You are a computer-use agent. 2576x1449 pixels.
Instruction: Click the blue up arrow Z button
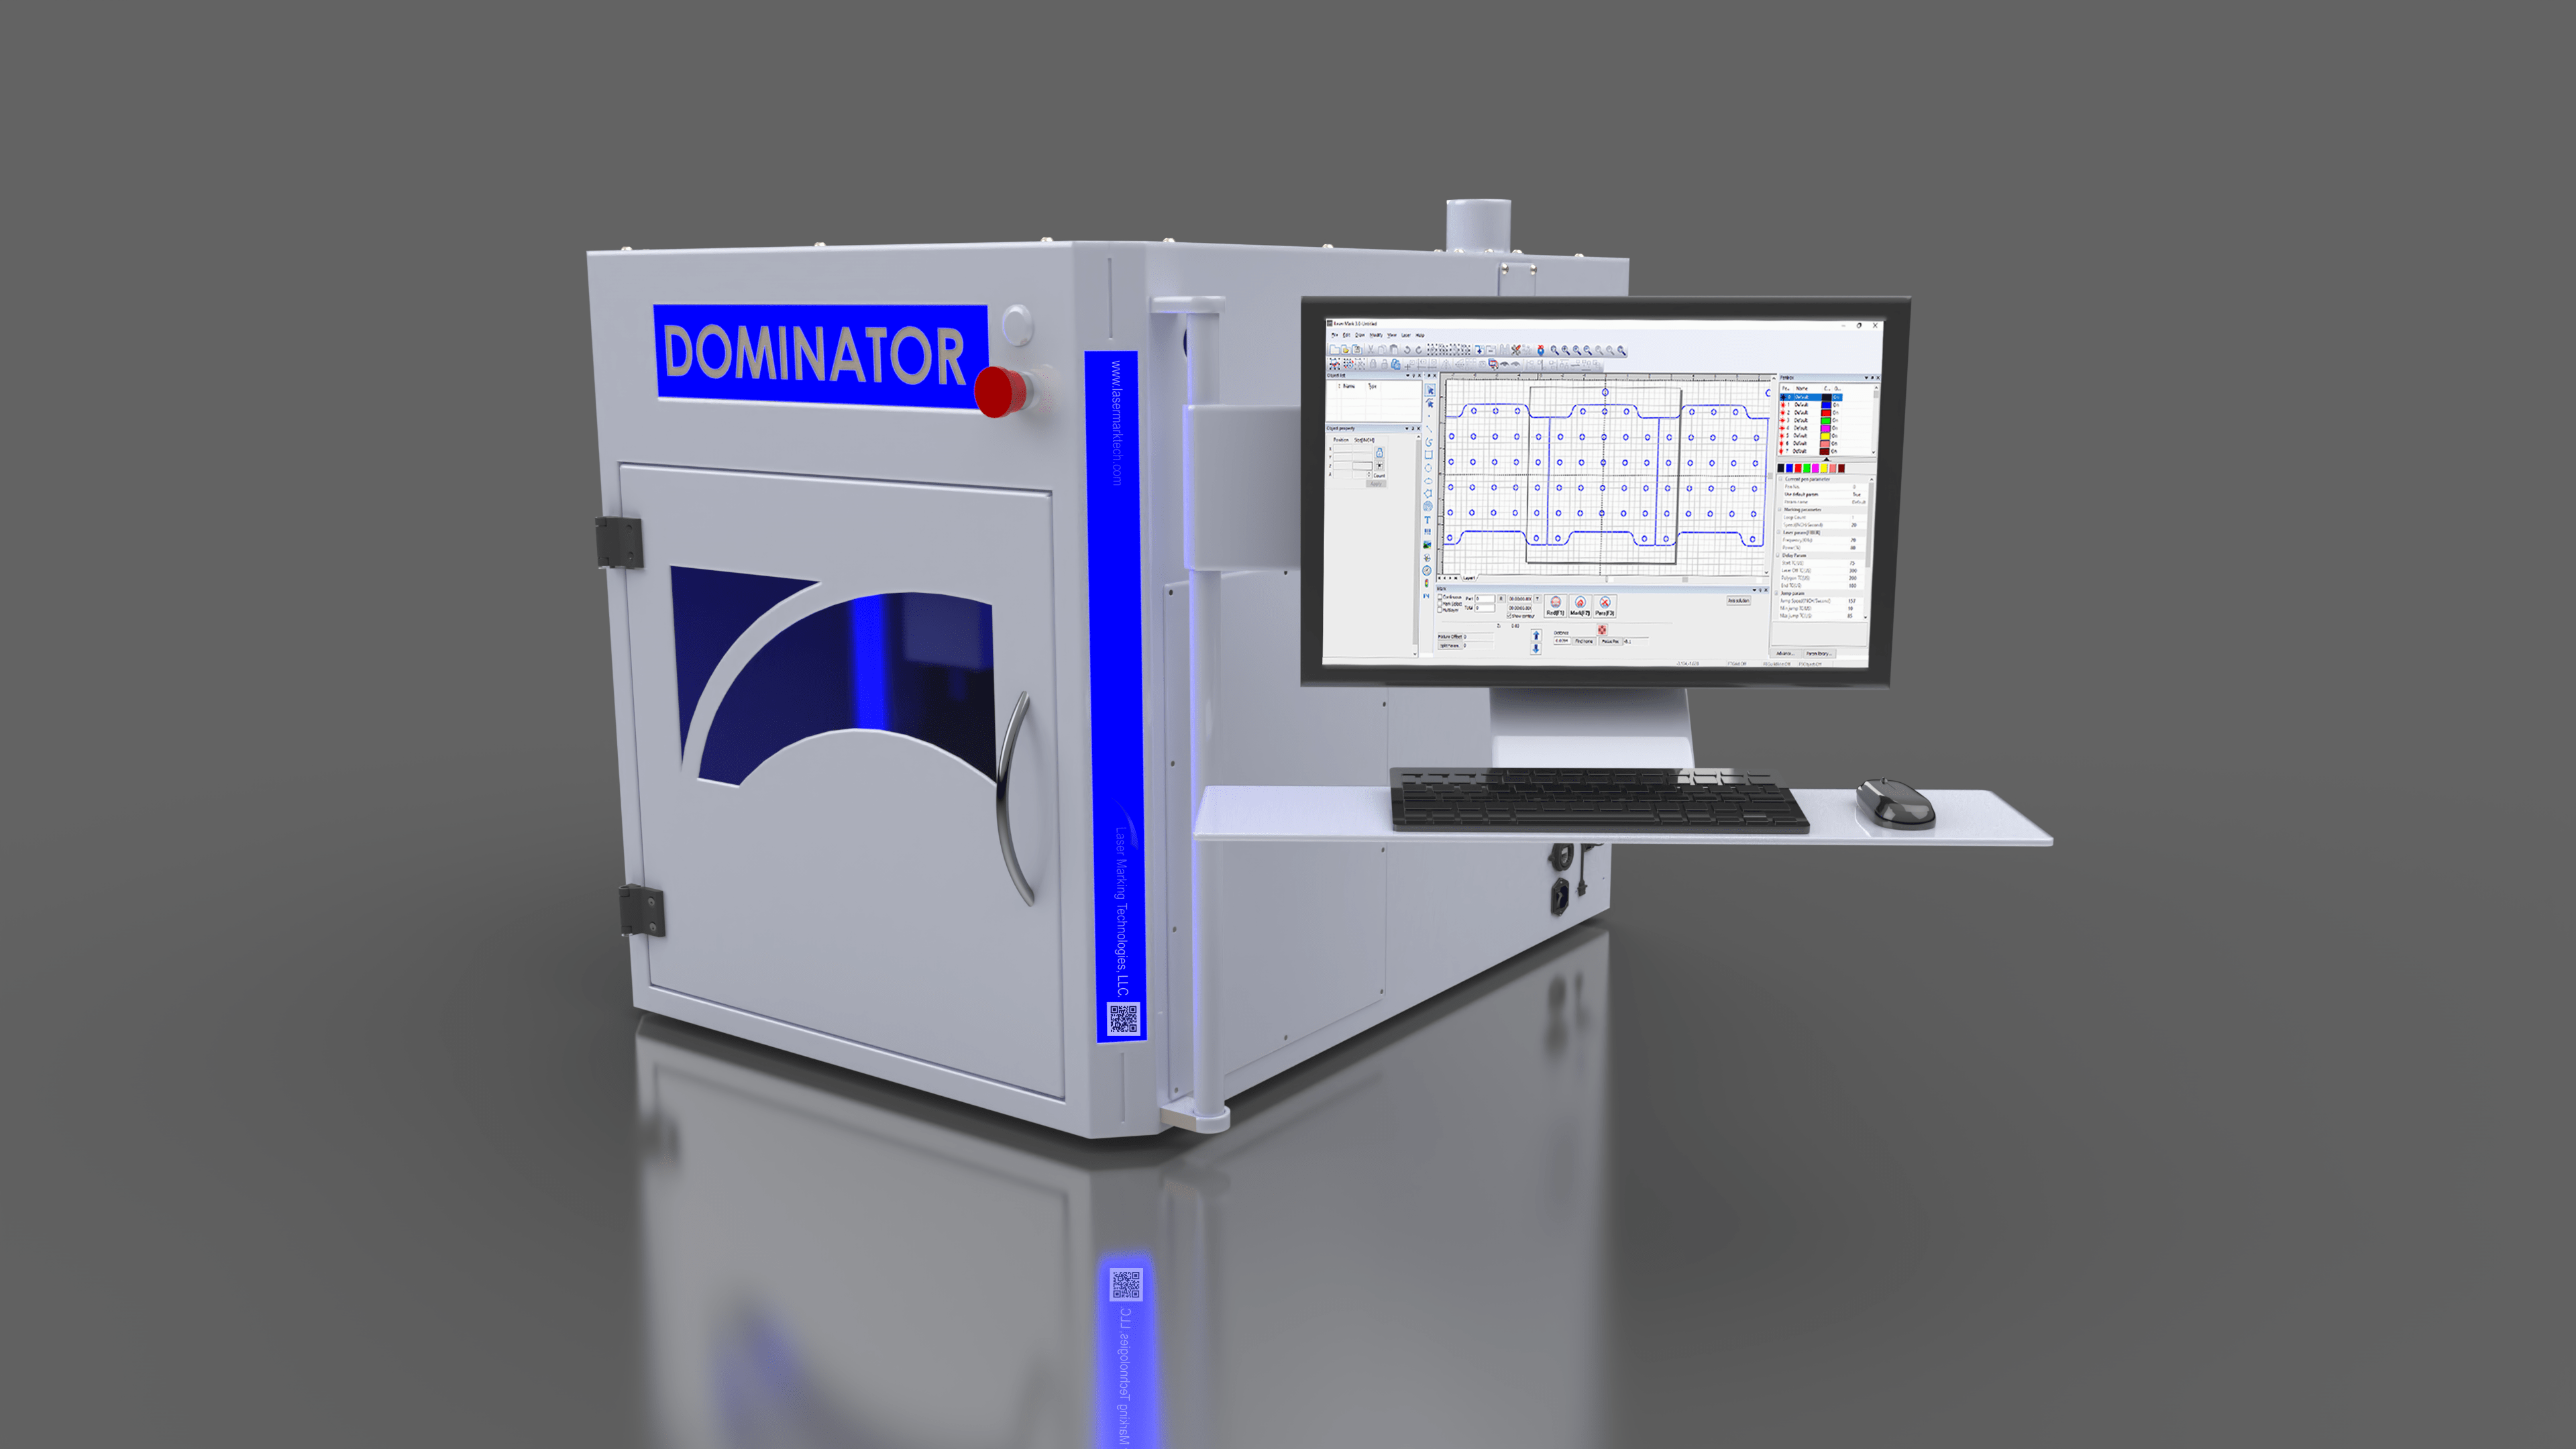(x=1537, y=636)
